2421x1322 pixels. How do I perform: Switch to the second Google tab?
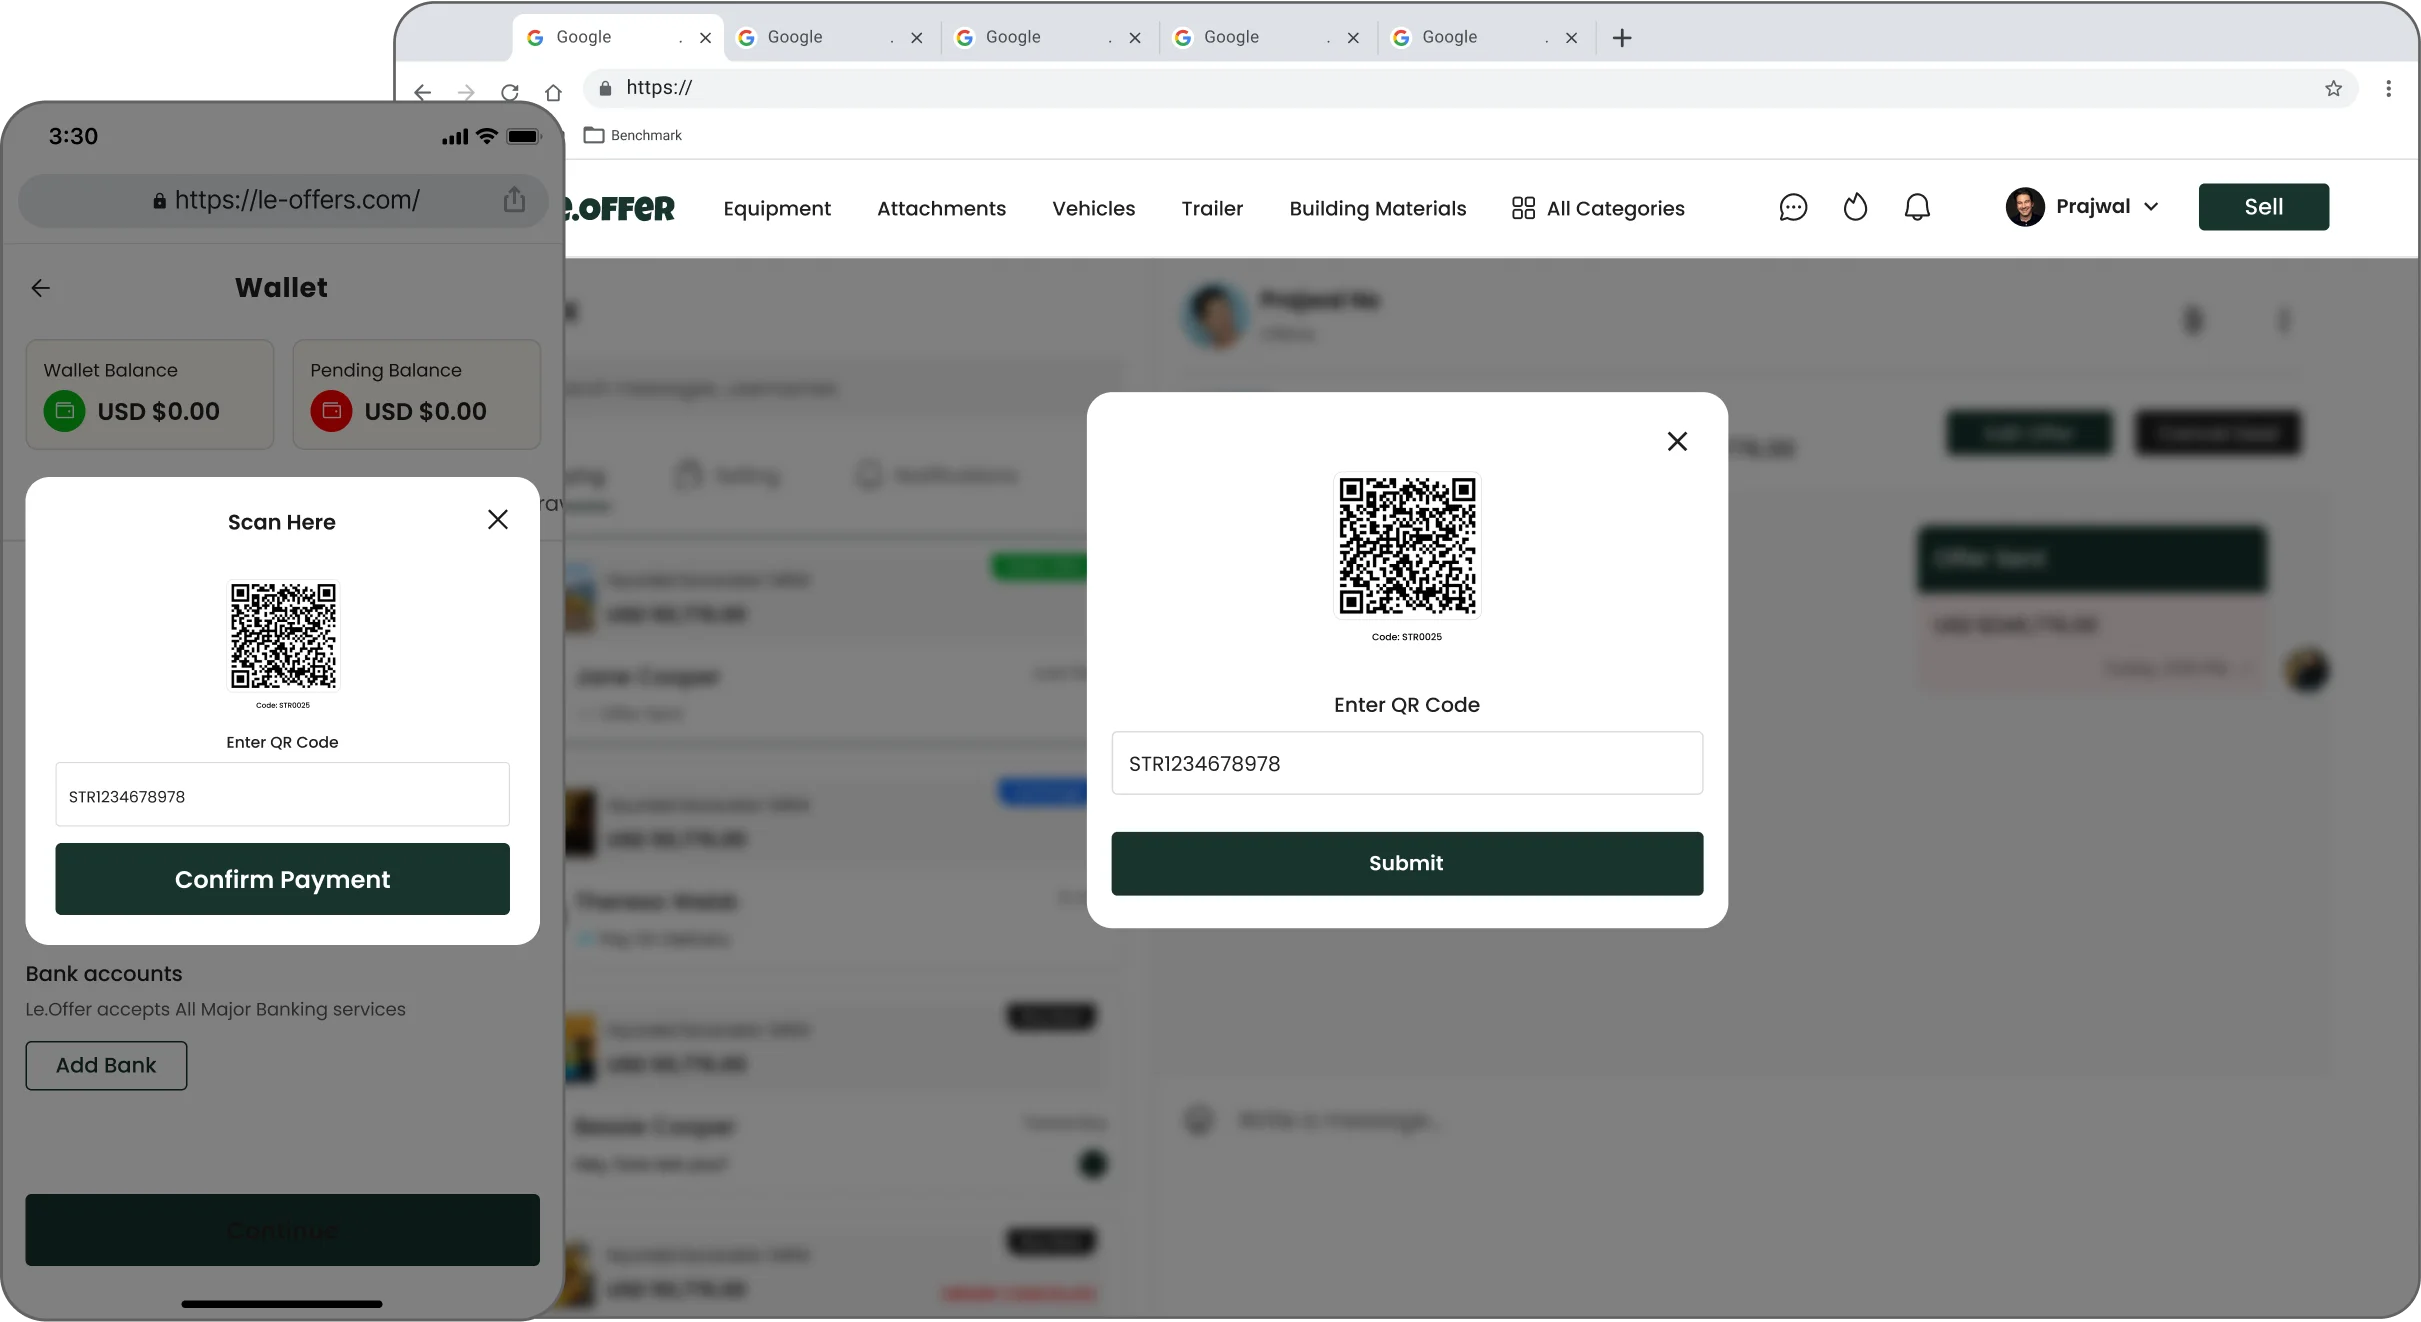pyautogui.click(x=830, y=37)
